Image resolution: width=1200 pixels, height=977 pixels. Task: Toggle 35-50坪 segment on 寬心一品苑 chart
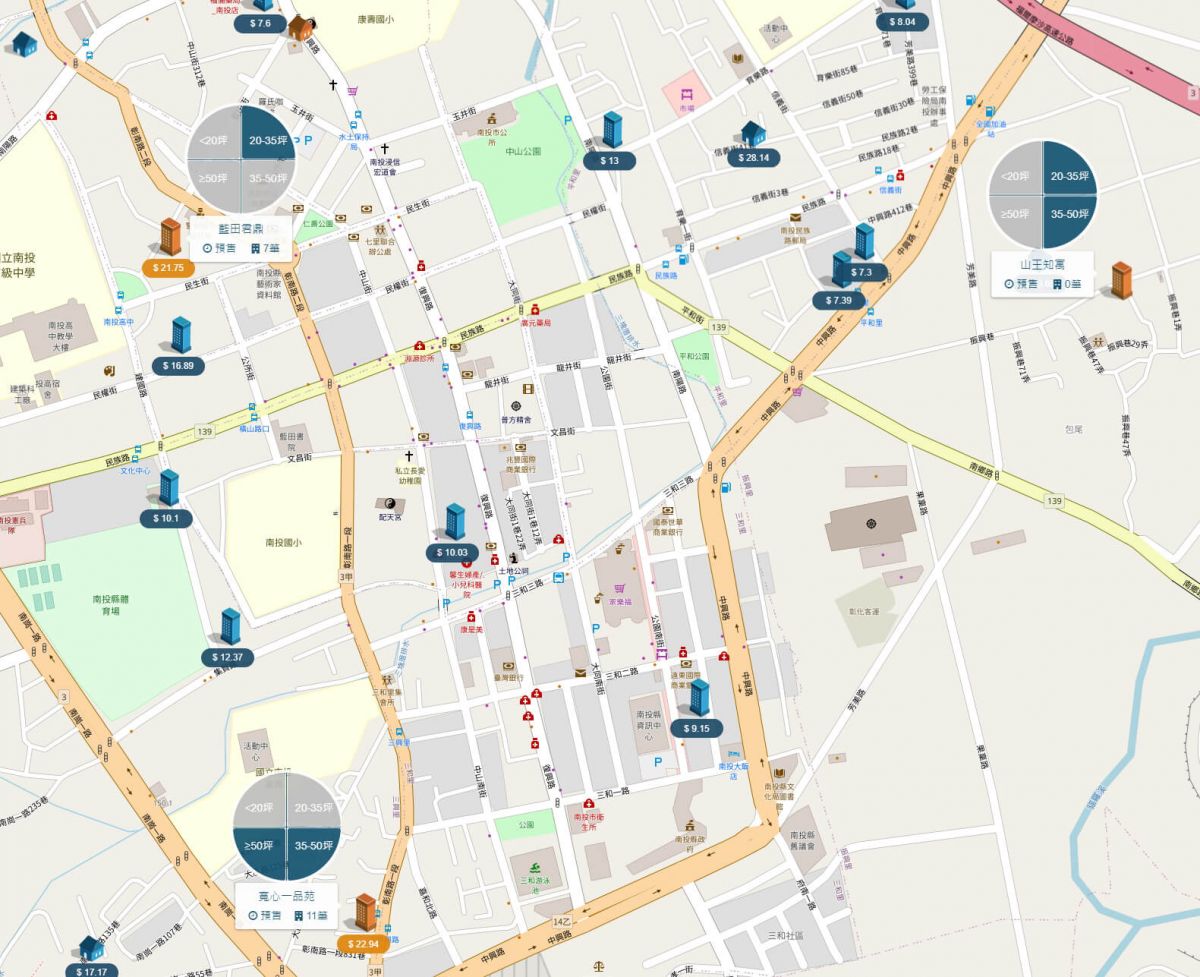[x=314, y=853]
